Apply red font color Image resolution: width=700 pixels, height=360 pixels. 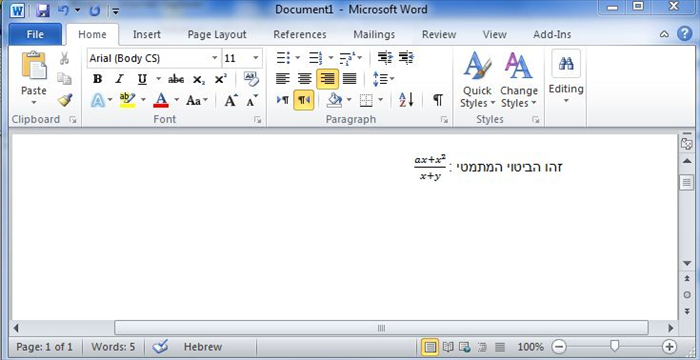click(x=161, y=100)
